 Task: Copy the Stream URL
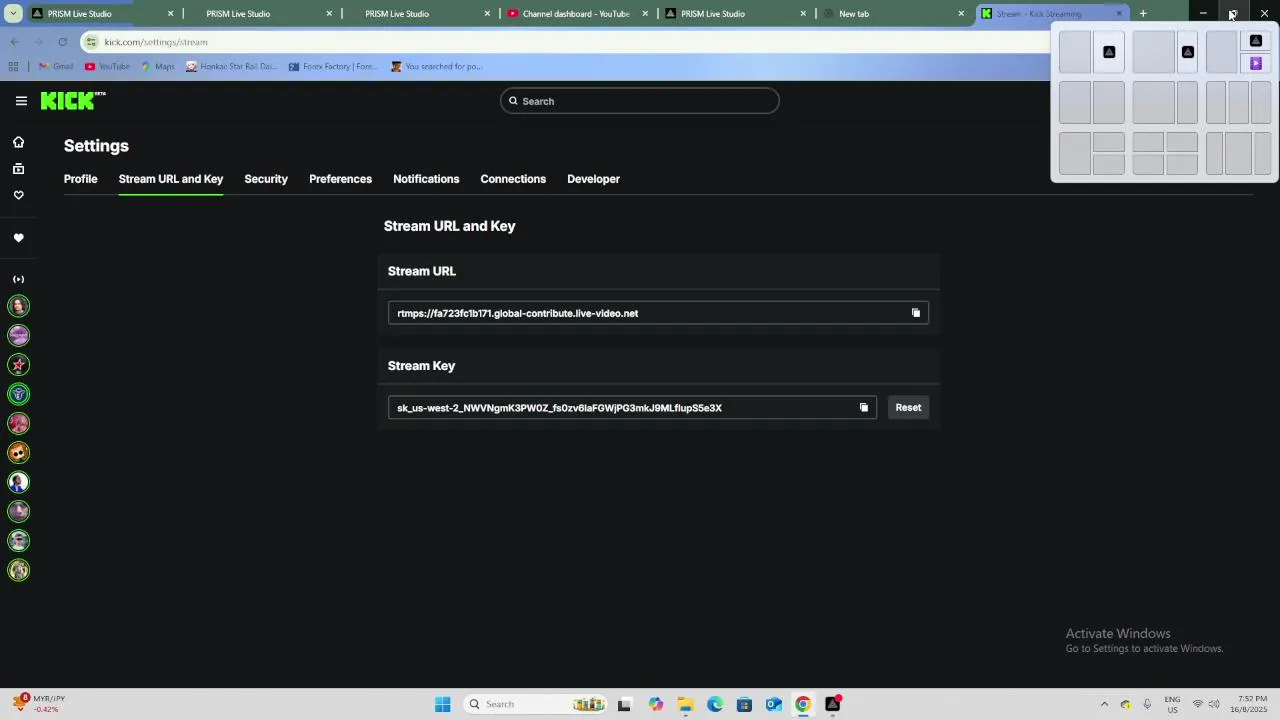click(916, 313)
